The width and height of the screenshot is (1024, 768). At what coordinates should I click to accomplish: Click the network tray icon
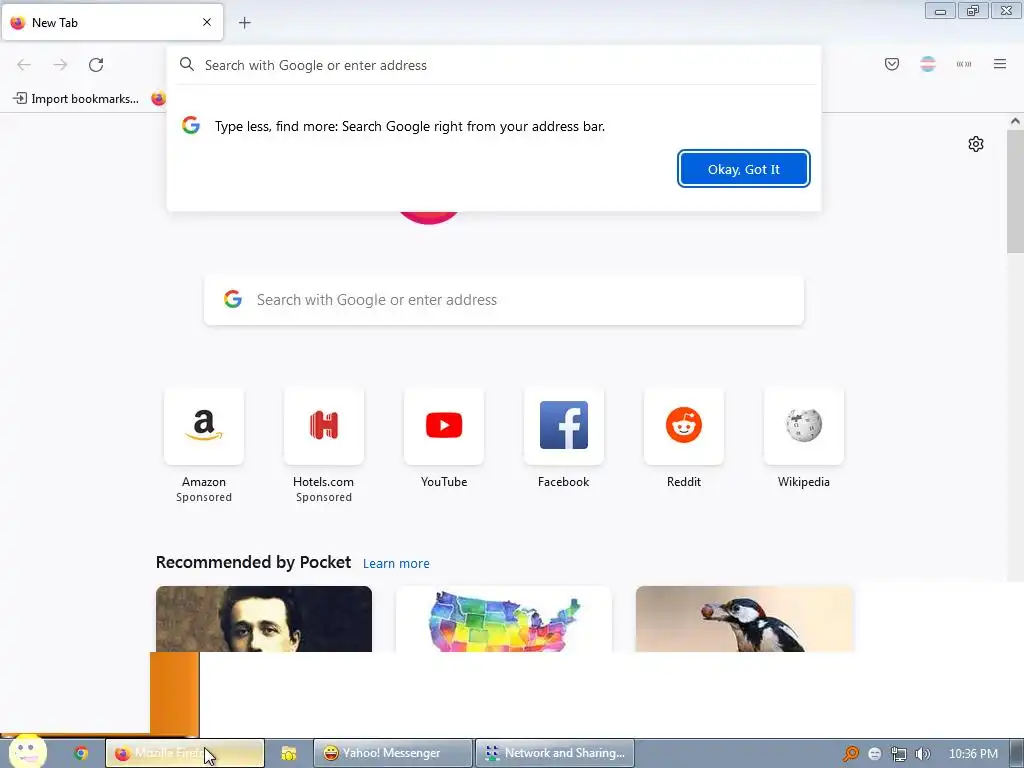[899, 754]
